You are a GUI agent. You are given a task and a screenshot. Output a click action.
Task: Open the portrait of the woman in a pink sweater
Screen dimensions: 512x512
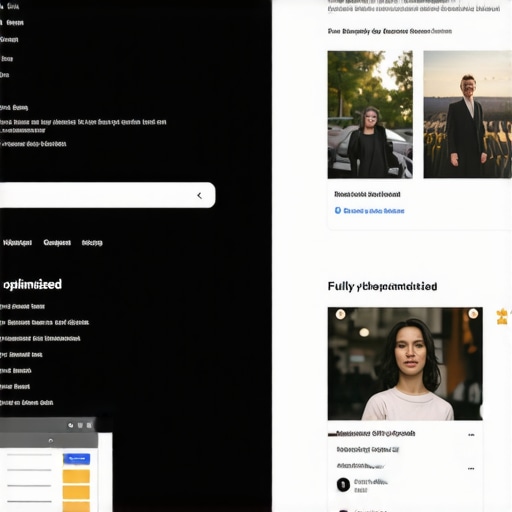click(405, 364)
